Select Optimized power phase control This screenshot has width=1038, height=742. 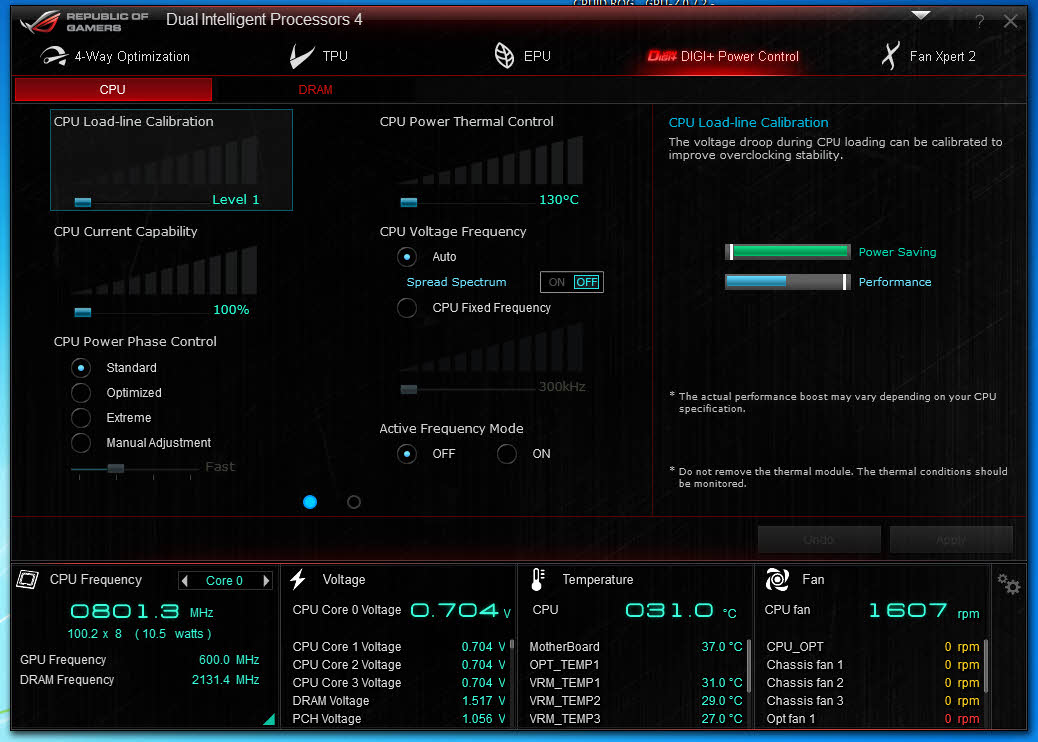pos(81,393)
